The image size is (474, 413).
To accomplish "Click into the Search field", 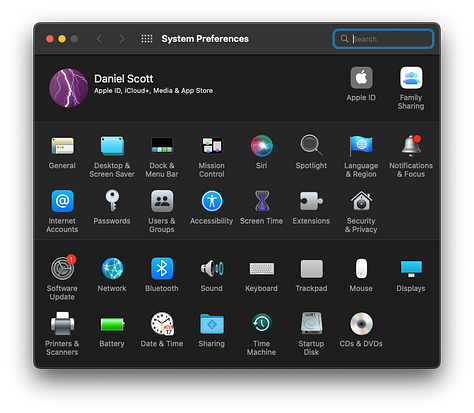I will click(x=383, y=39).
